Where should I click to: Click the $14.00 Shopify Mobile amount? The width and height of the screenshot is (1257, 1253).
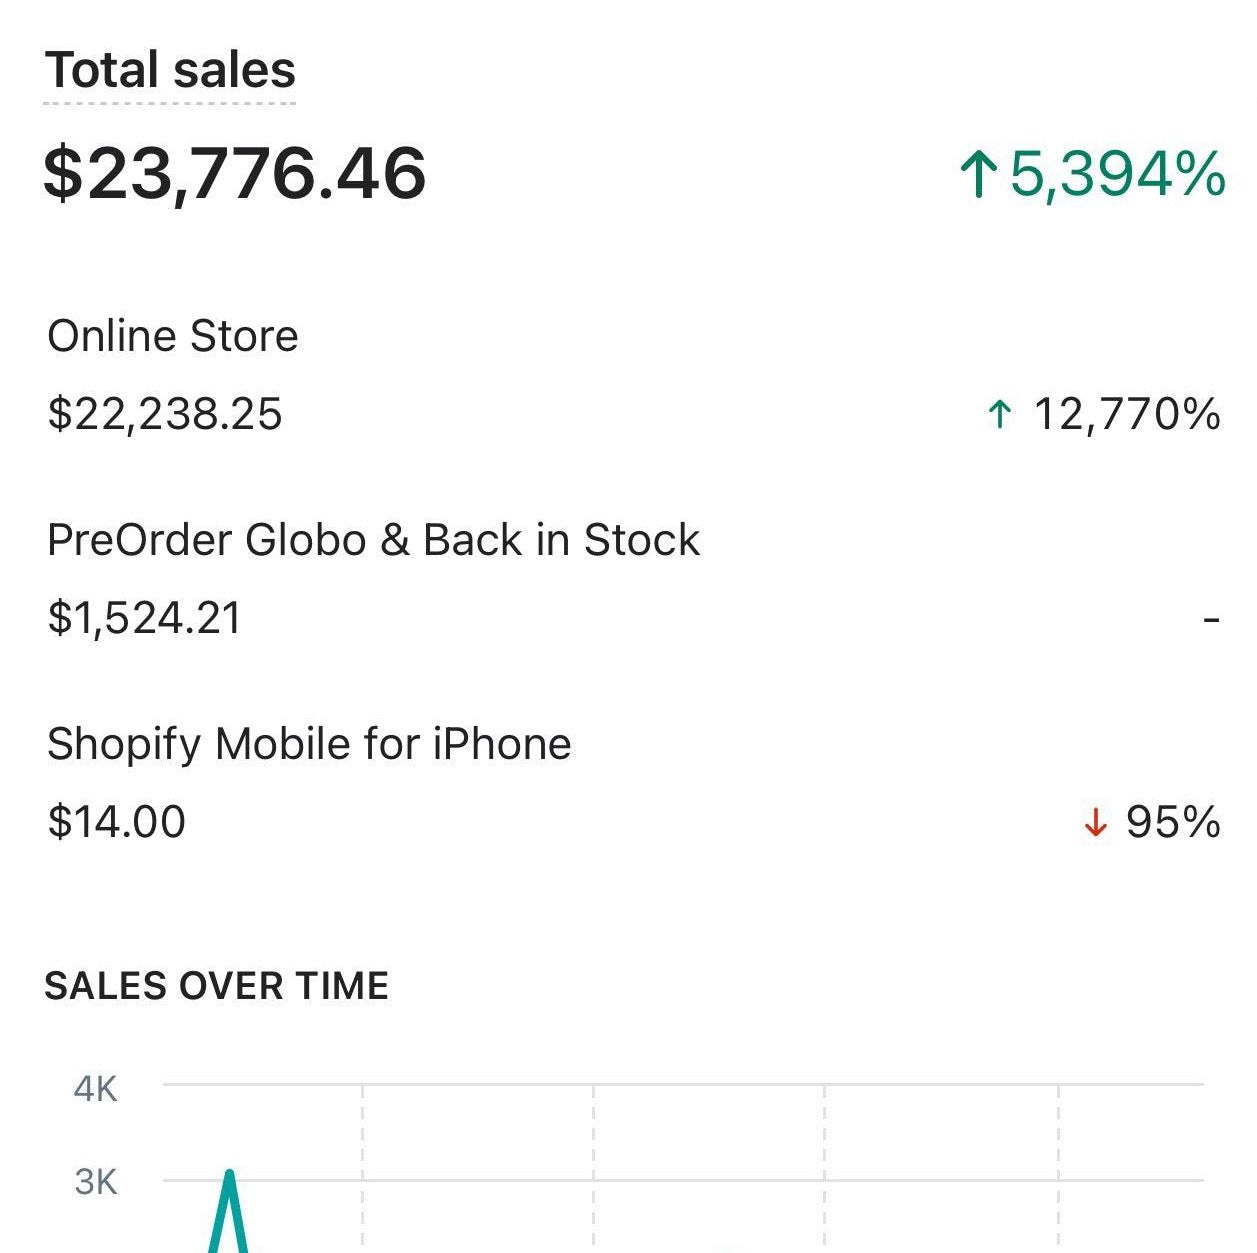[117, 822]
